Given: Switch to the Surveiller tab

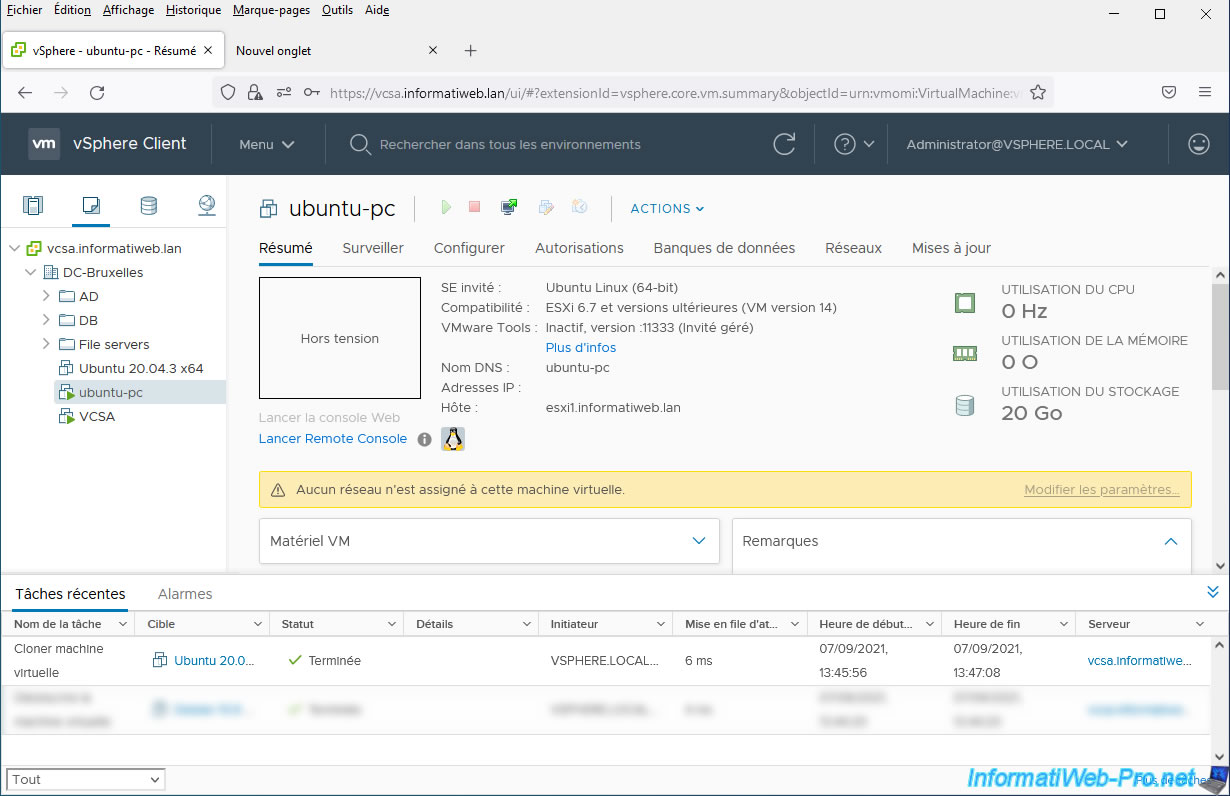Looking at the screenshot, I should pos(373,248).
